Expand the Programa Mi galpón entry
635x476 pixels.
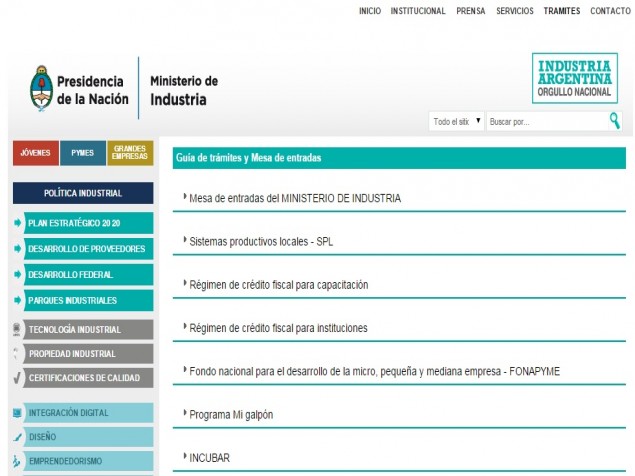click(x=230, y=414)
